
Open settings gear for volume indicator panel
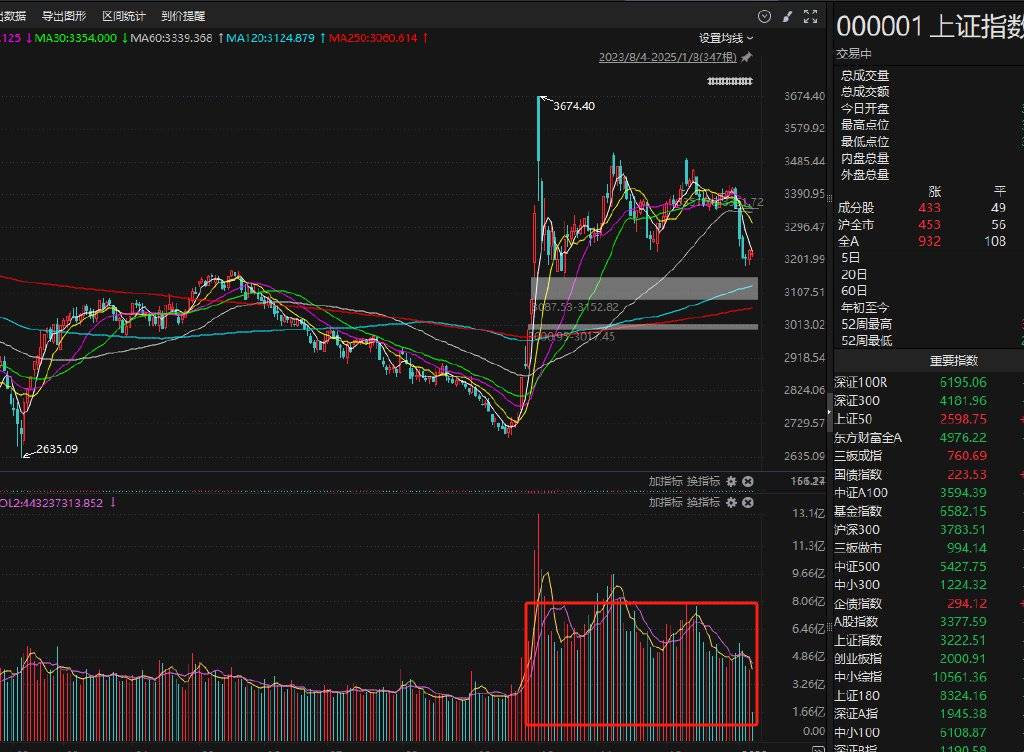click(x=731, y=502)
